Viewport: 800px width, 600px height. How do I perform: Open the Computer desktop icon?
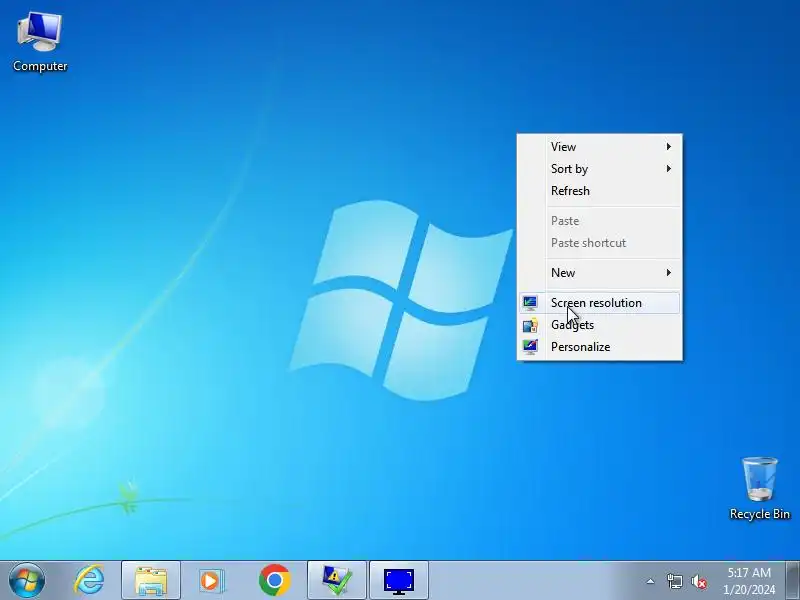point(40,42)
